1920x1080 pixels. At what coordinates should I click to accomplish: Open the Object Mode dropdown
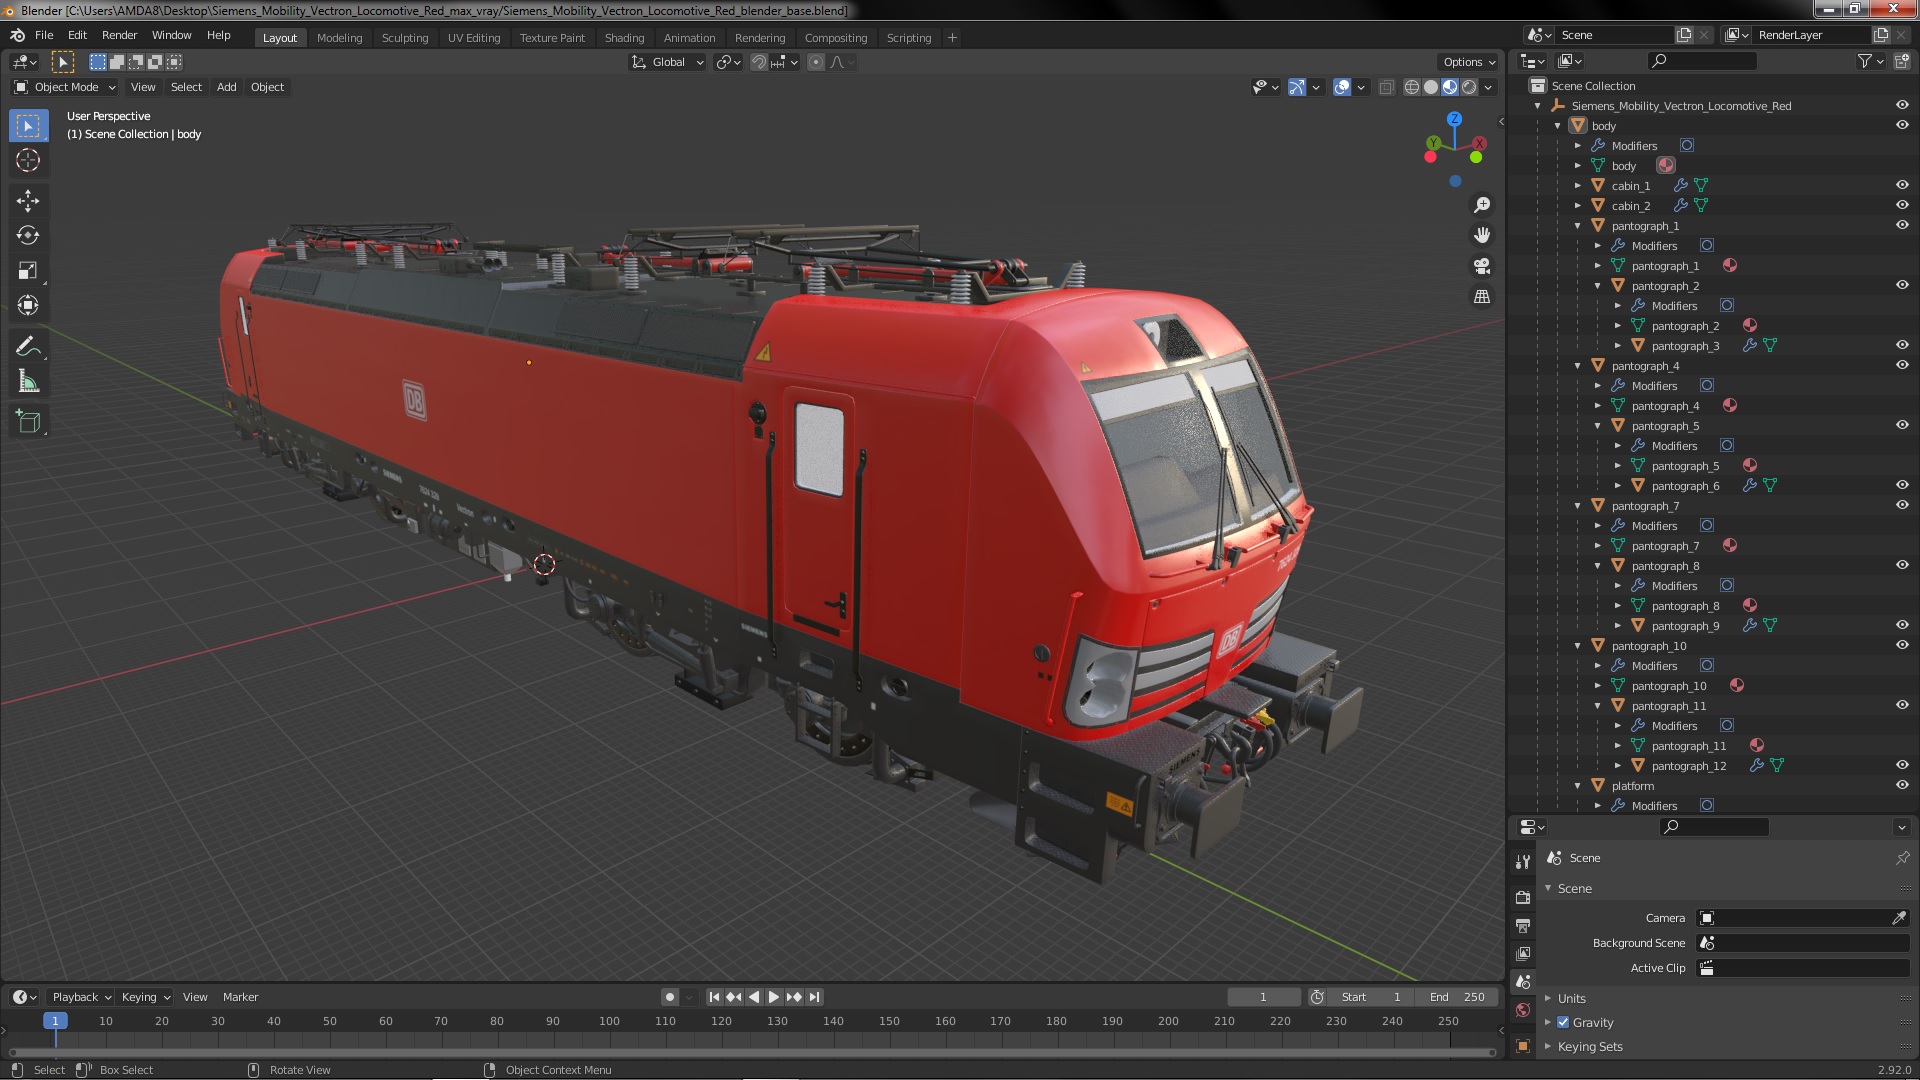tap(66, 87)
